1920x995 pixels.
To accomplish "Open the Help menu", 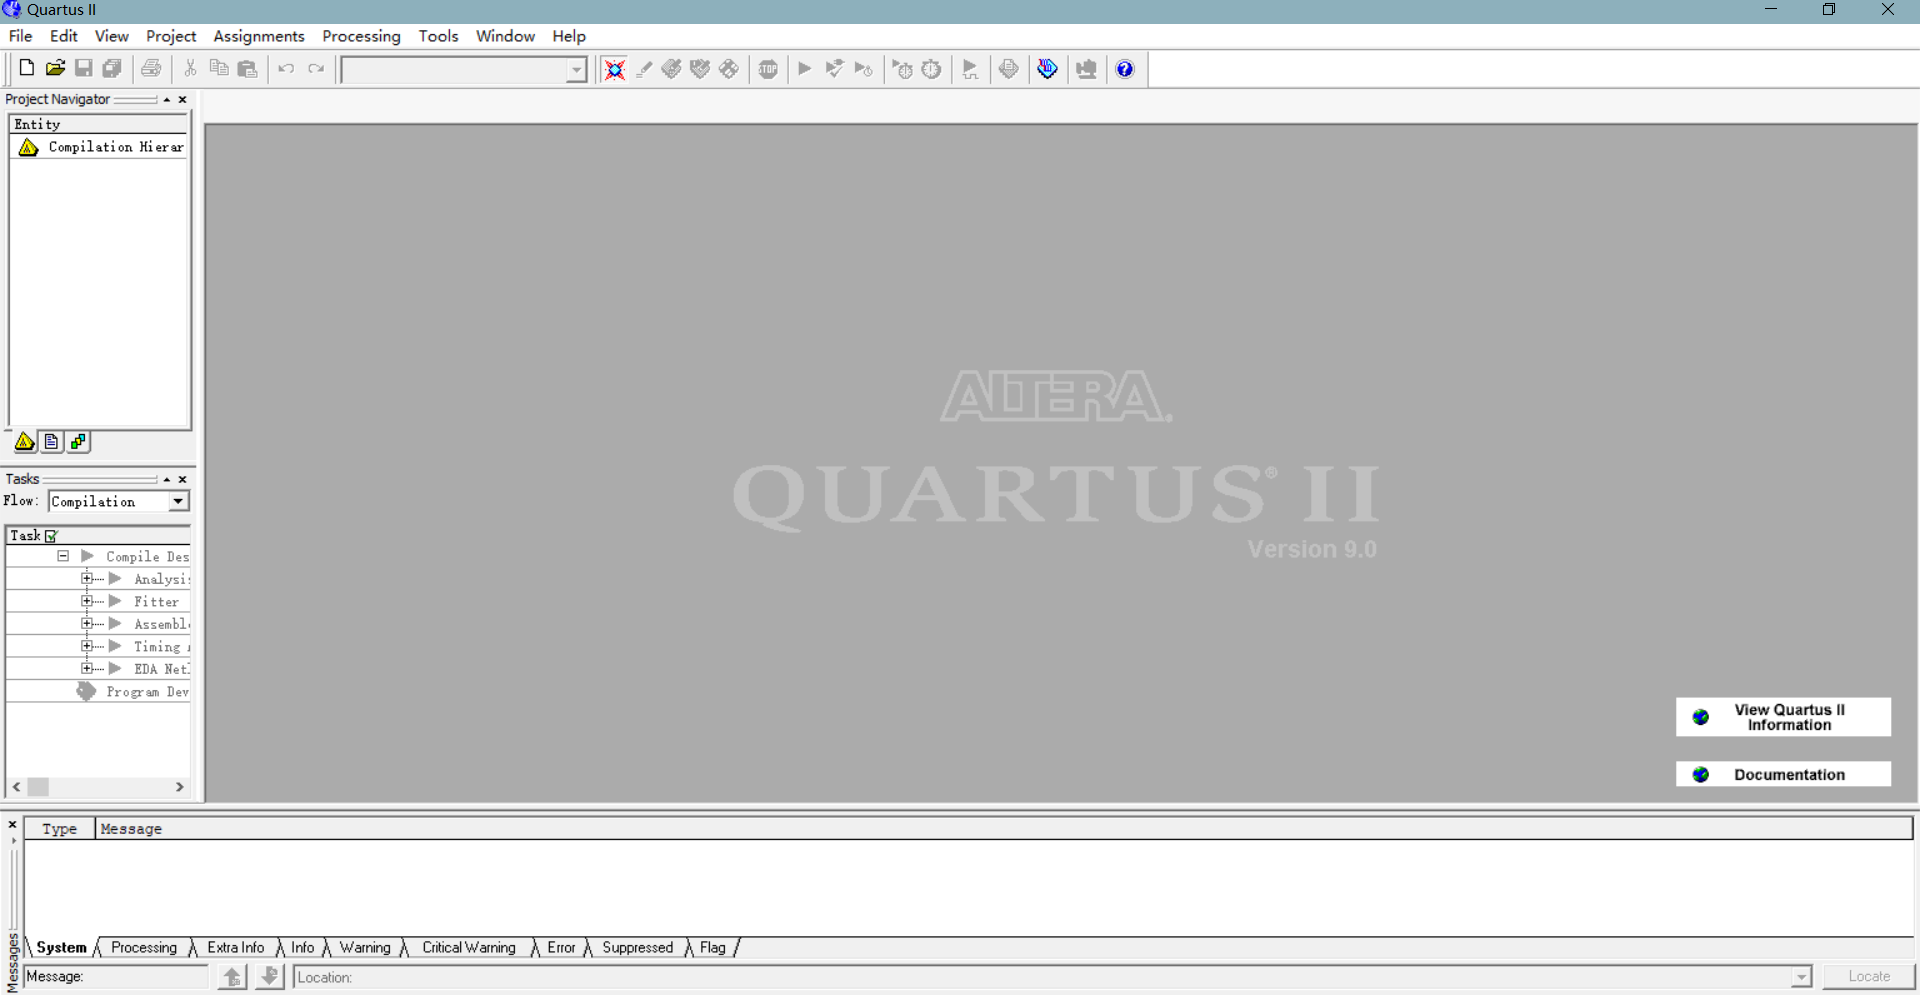I will [569, 36].
